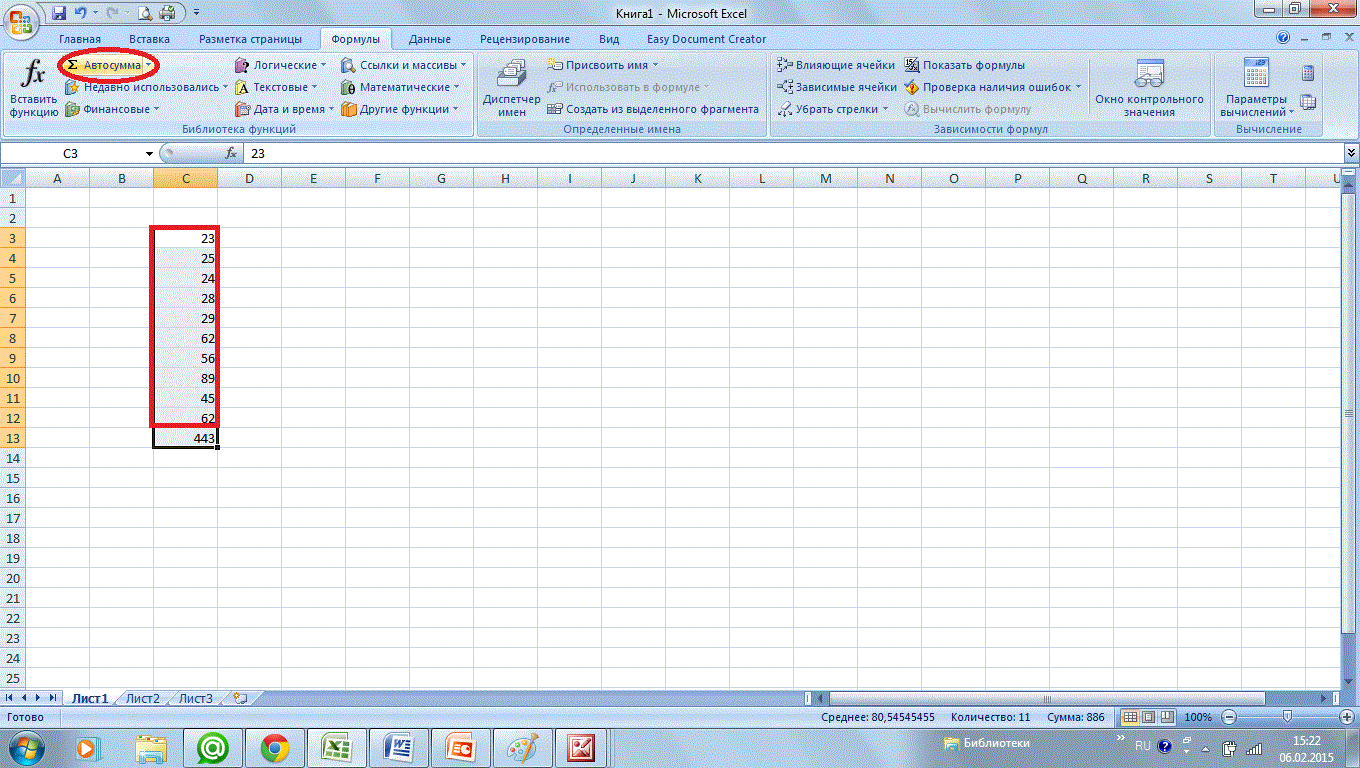Image resolution: width=1360 pixels, height=768 pixels.
Task: Jump to the first sheet with the tab arrow
Action: click(11, 698)
